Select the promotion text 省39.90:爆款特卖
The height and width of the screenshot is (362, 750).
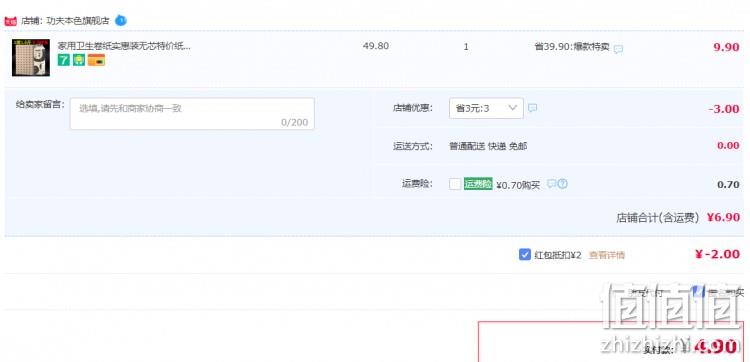point(572,47)
